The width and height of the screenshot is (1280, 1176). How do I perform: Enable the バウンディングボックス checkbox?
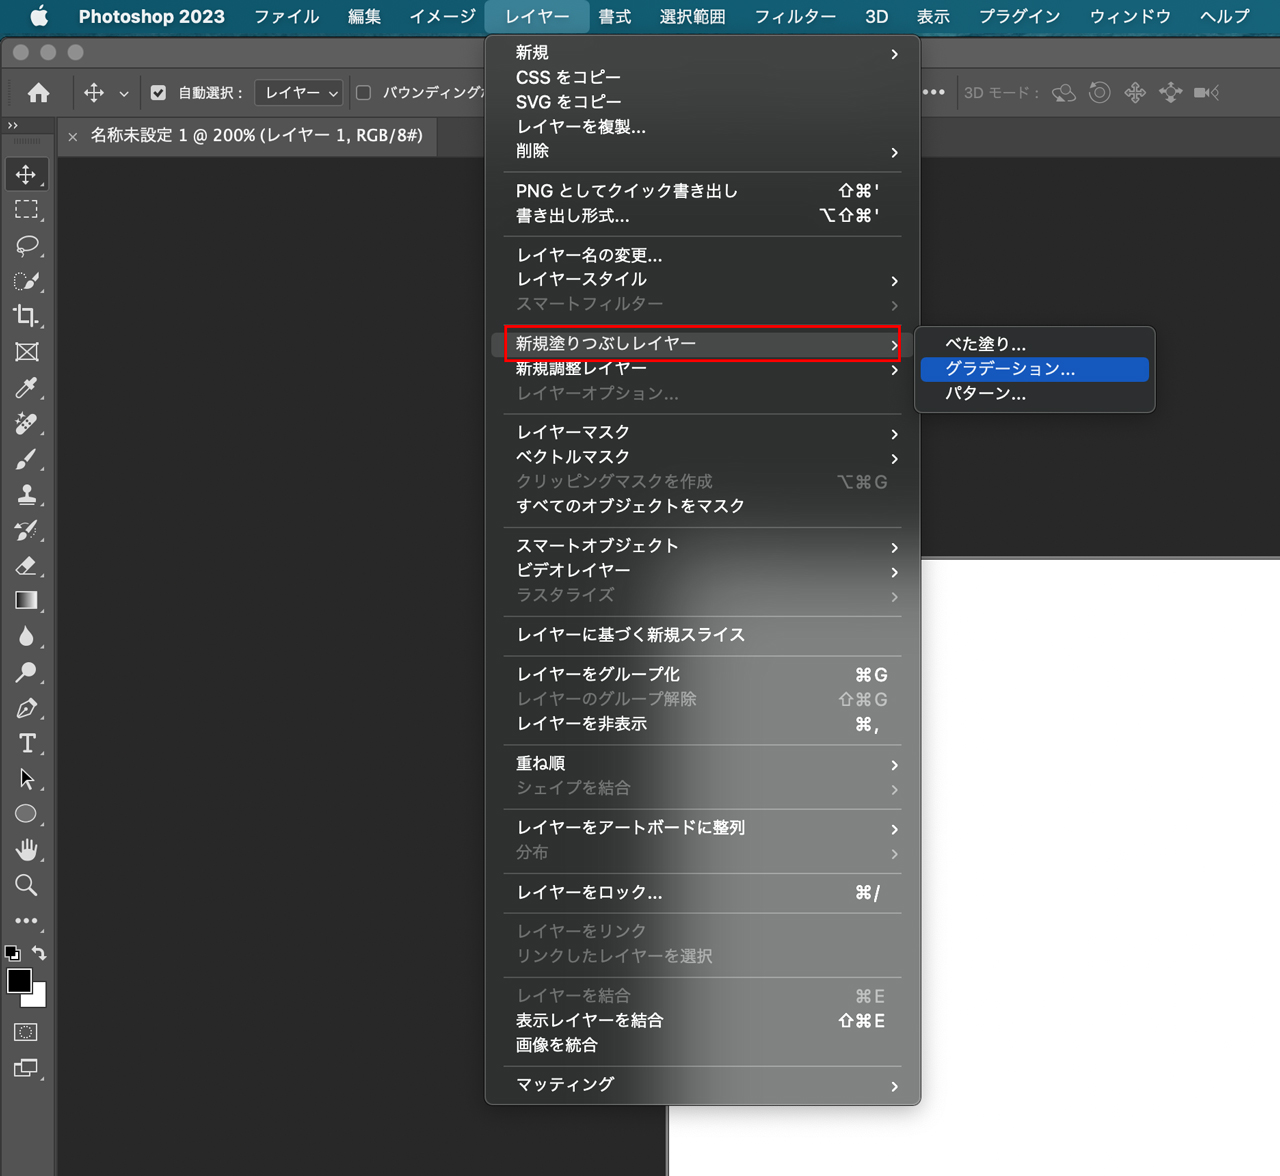coord(364,93)
